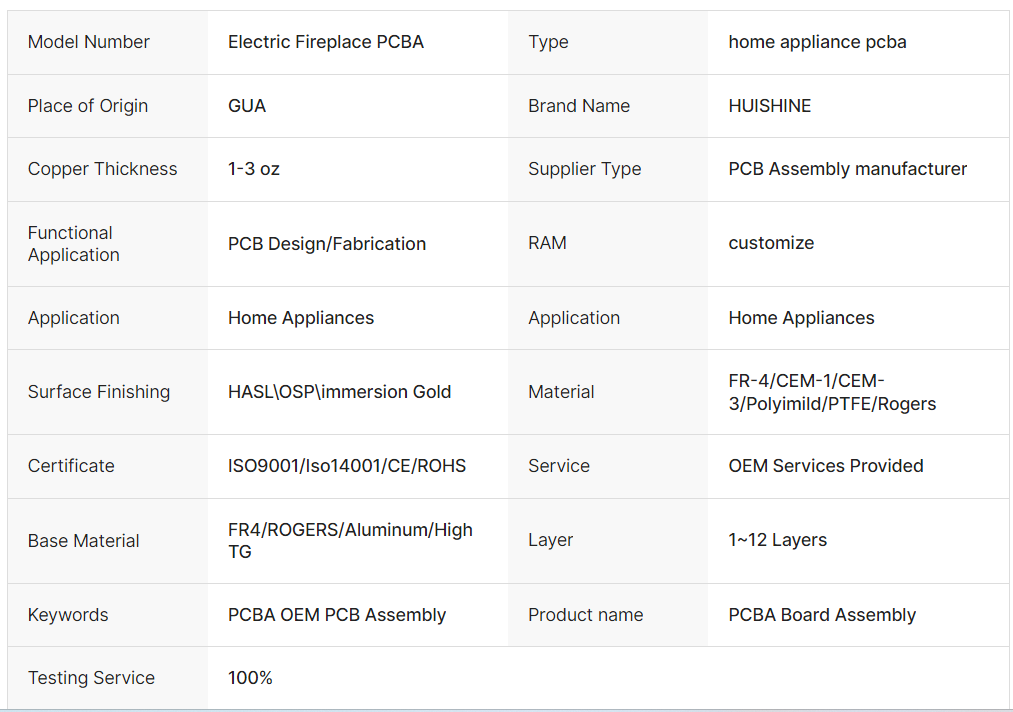Viewport: 1013px width, 712px height.
Task: Select the 1-3 oz copper thickness value
Action: [x=254, y=169]
